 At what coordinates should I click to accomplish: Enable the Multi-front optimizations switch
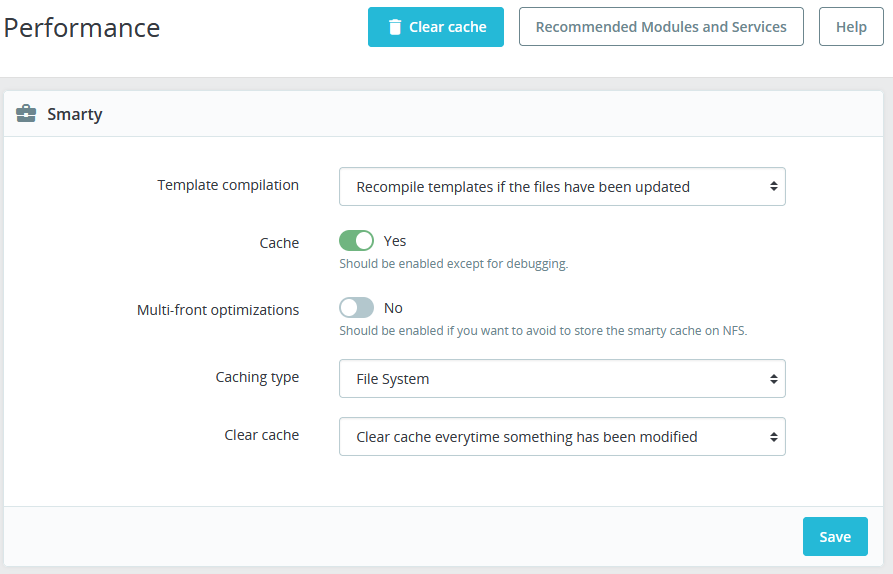[x=356, y=308]
